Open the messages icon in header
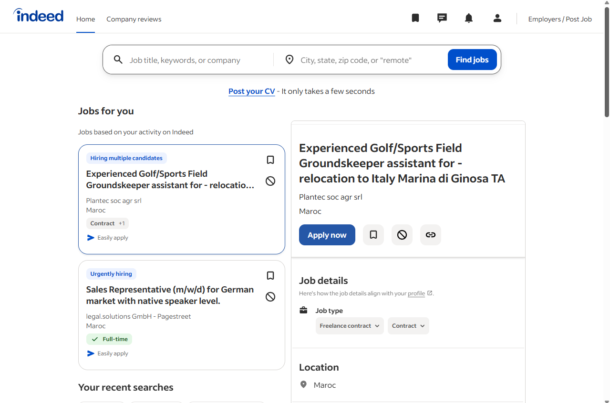Image resolution: width=610 pixels, height=403 pixels. (442, 18)
